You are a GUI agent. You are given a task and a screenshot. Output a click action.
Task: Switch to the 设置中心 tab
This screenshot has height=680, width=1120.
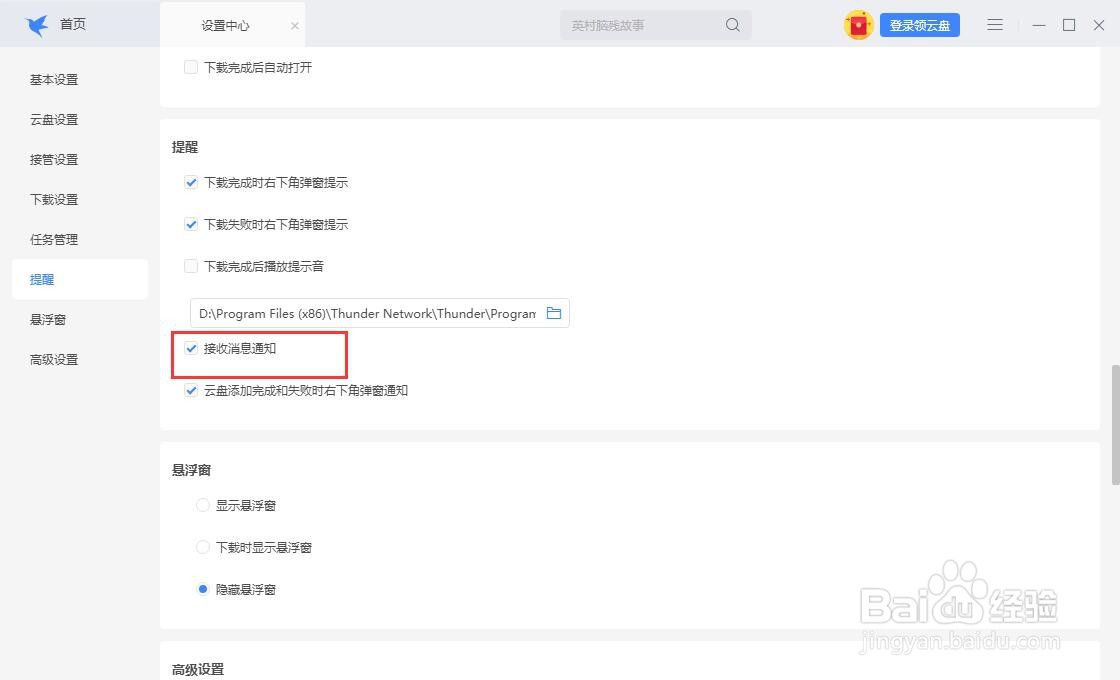(225, 26)
